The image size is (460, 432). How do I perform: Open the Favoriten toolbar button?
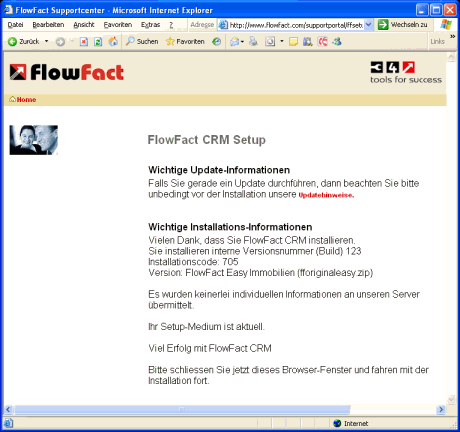[185, 41]
